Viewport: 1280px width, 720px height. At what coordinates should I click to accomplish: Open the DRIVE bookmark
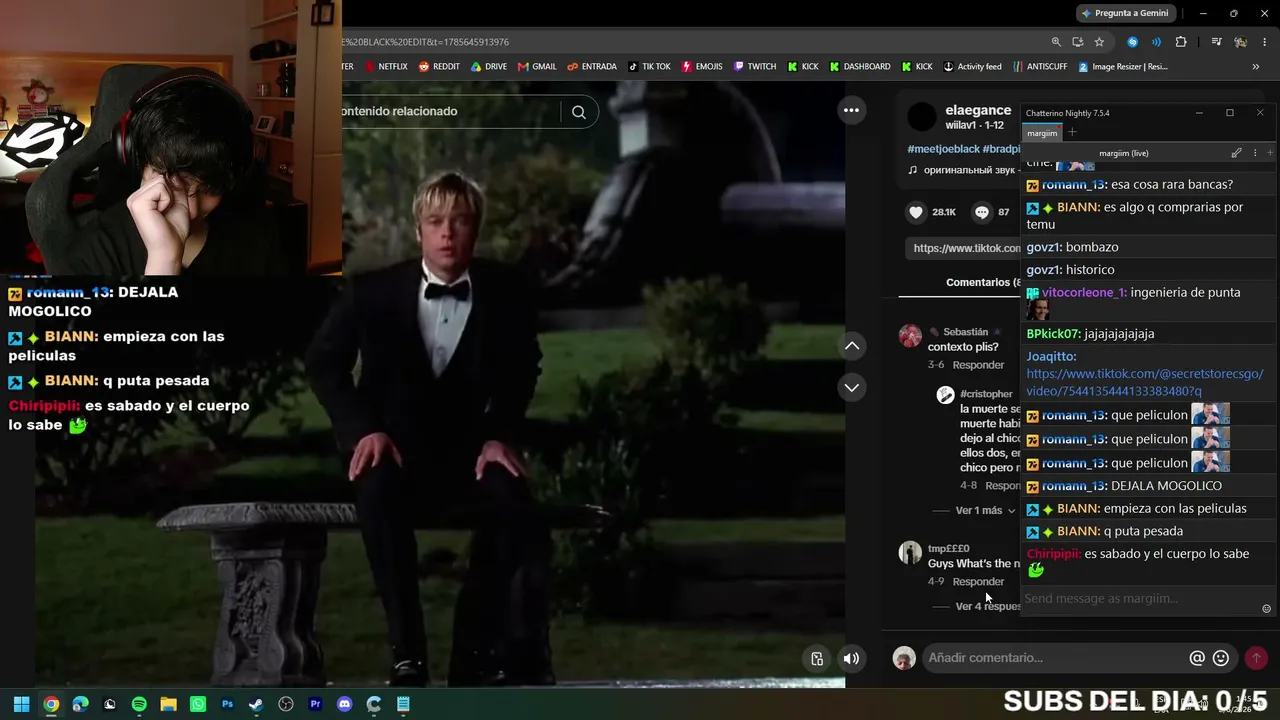[x=489, y=67]
